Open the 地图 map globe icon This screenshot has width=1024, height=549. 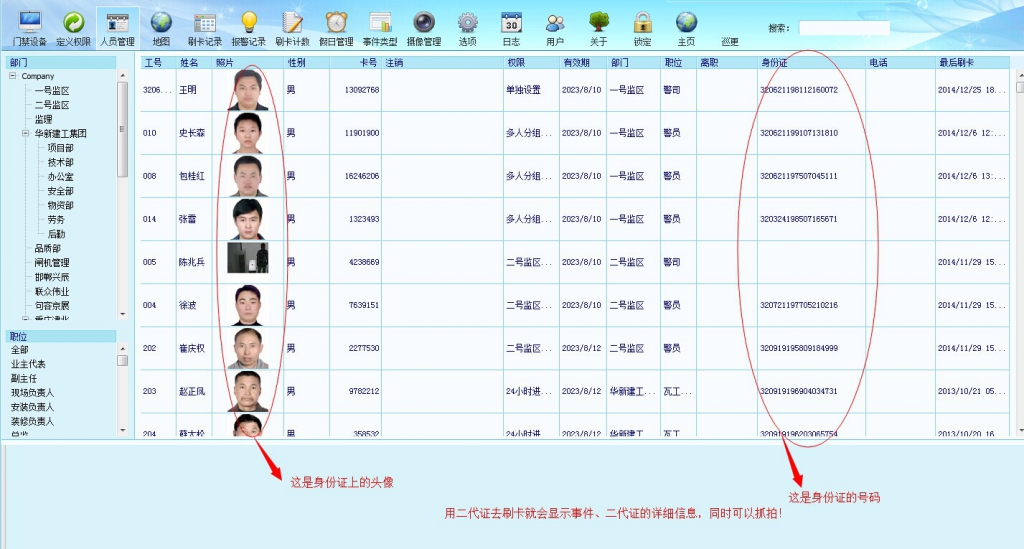(161, 28)
